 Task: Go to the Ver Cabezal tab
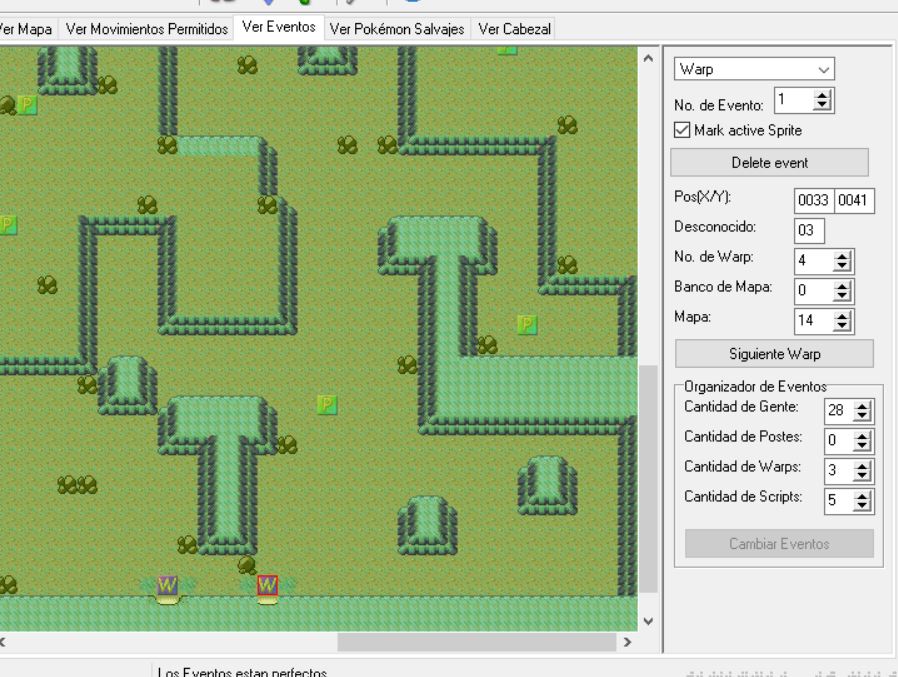click(514, 29)
